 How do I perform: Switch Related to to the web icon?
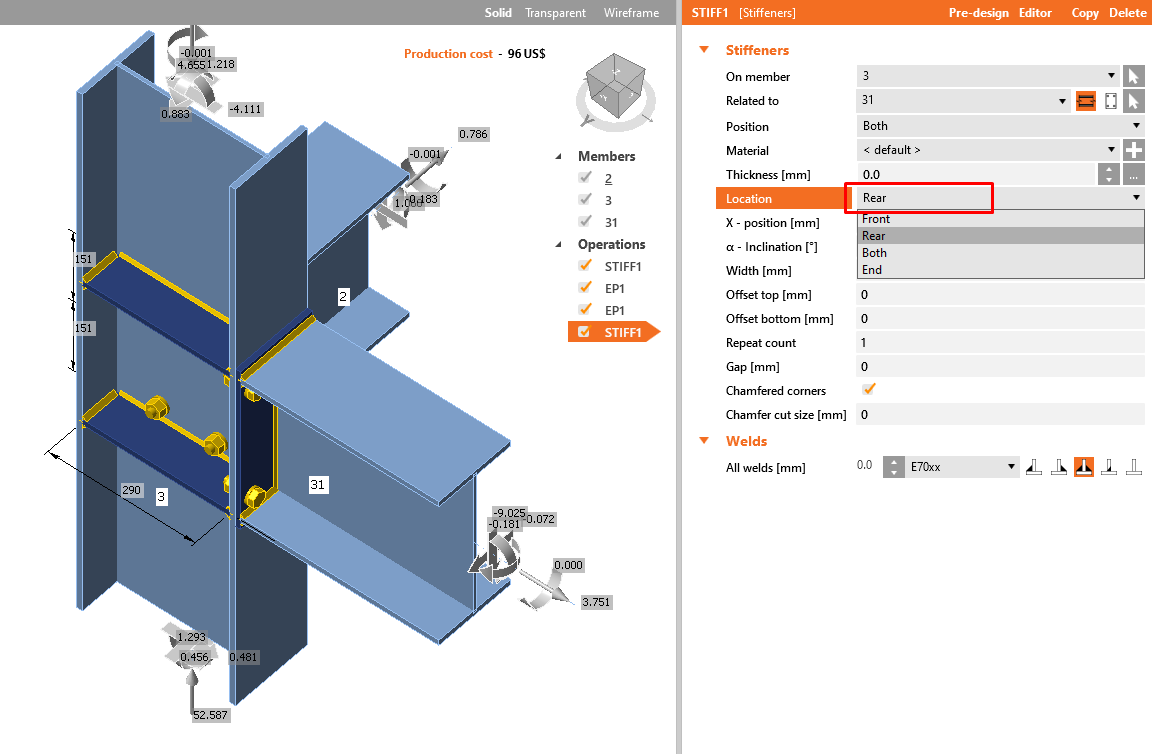coord(1111,100)
